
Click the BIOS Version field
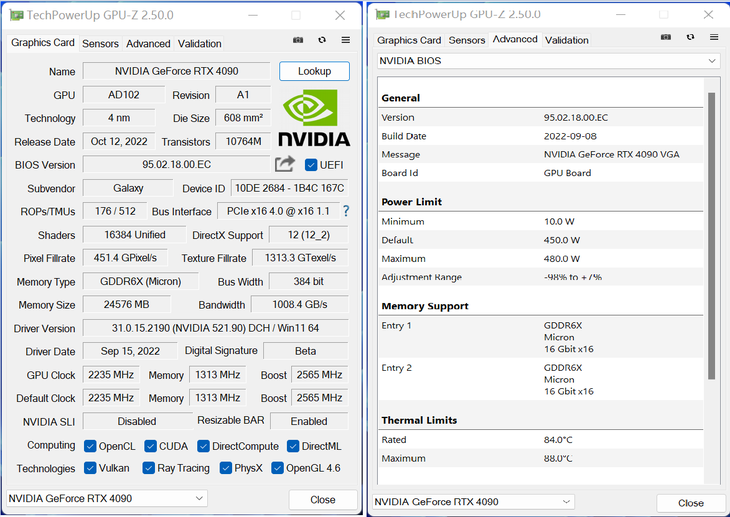176,165
